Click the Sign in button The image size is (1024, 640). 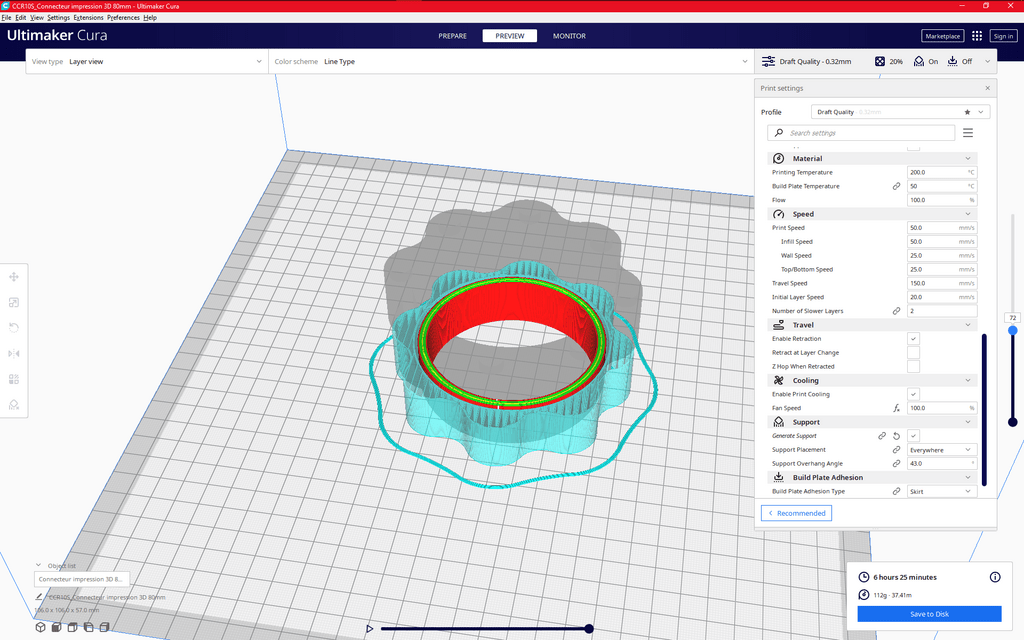tap(1003, 36)
